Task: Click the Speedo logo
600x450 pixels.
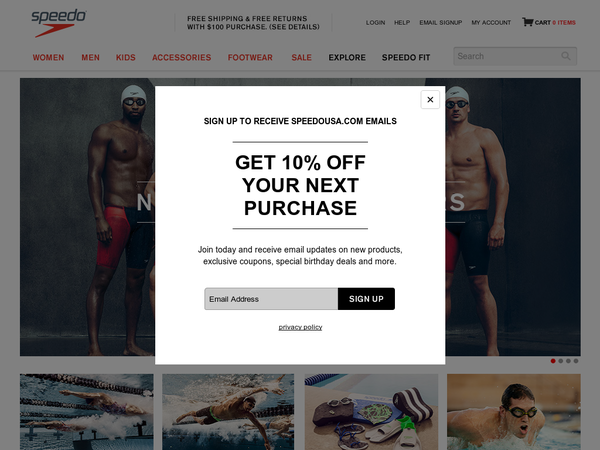Action: pyautogui.click(x=59, y=23)
